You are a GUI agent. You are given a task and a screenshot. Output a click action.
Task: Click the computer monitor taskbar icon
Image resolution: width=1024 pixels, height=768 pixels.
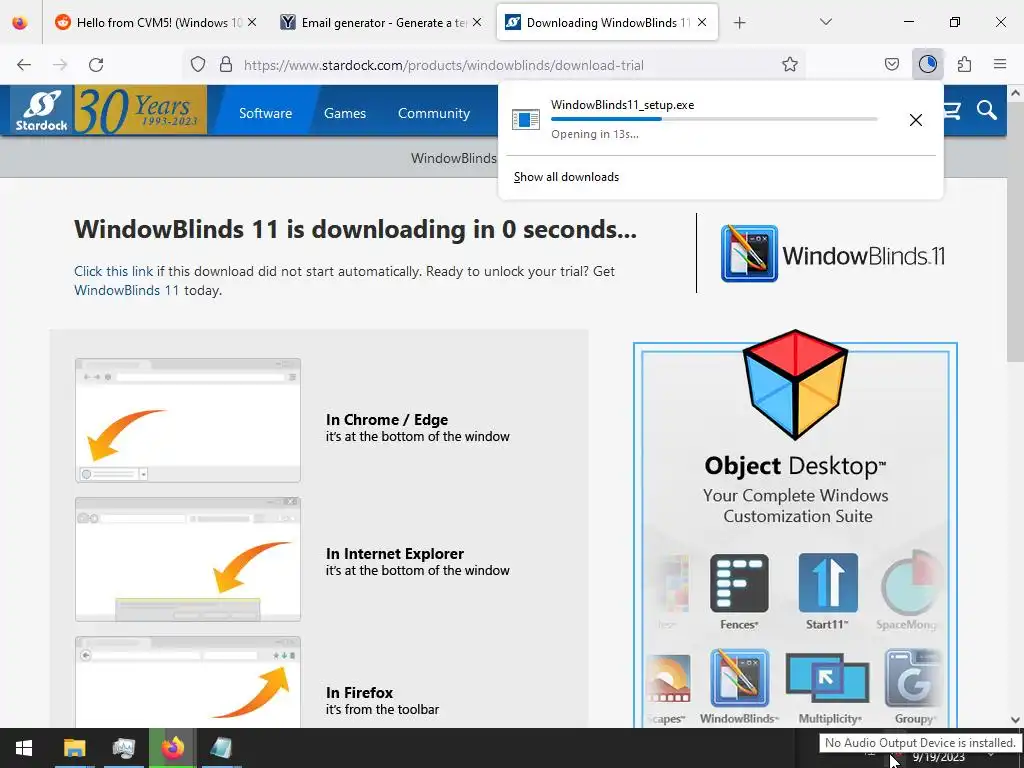click(x=123, y=748)
